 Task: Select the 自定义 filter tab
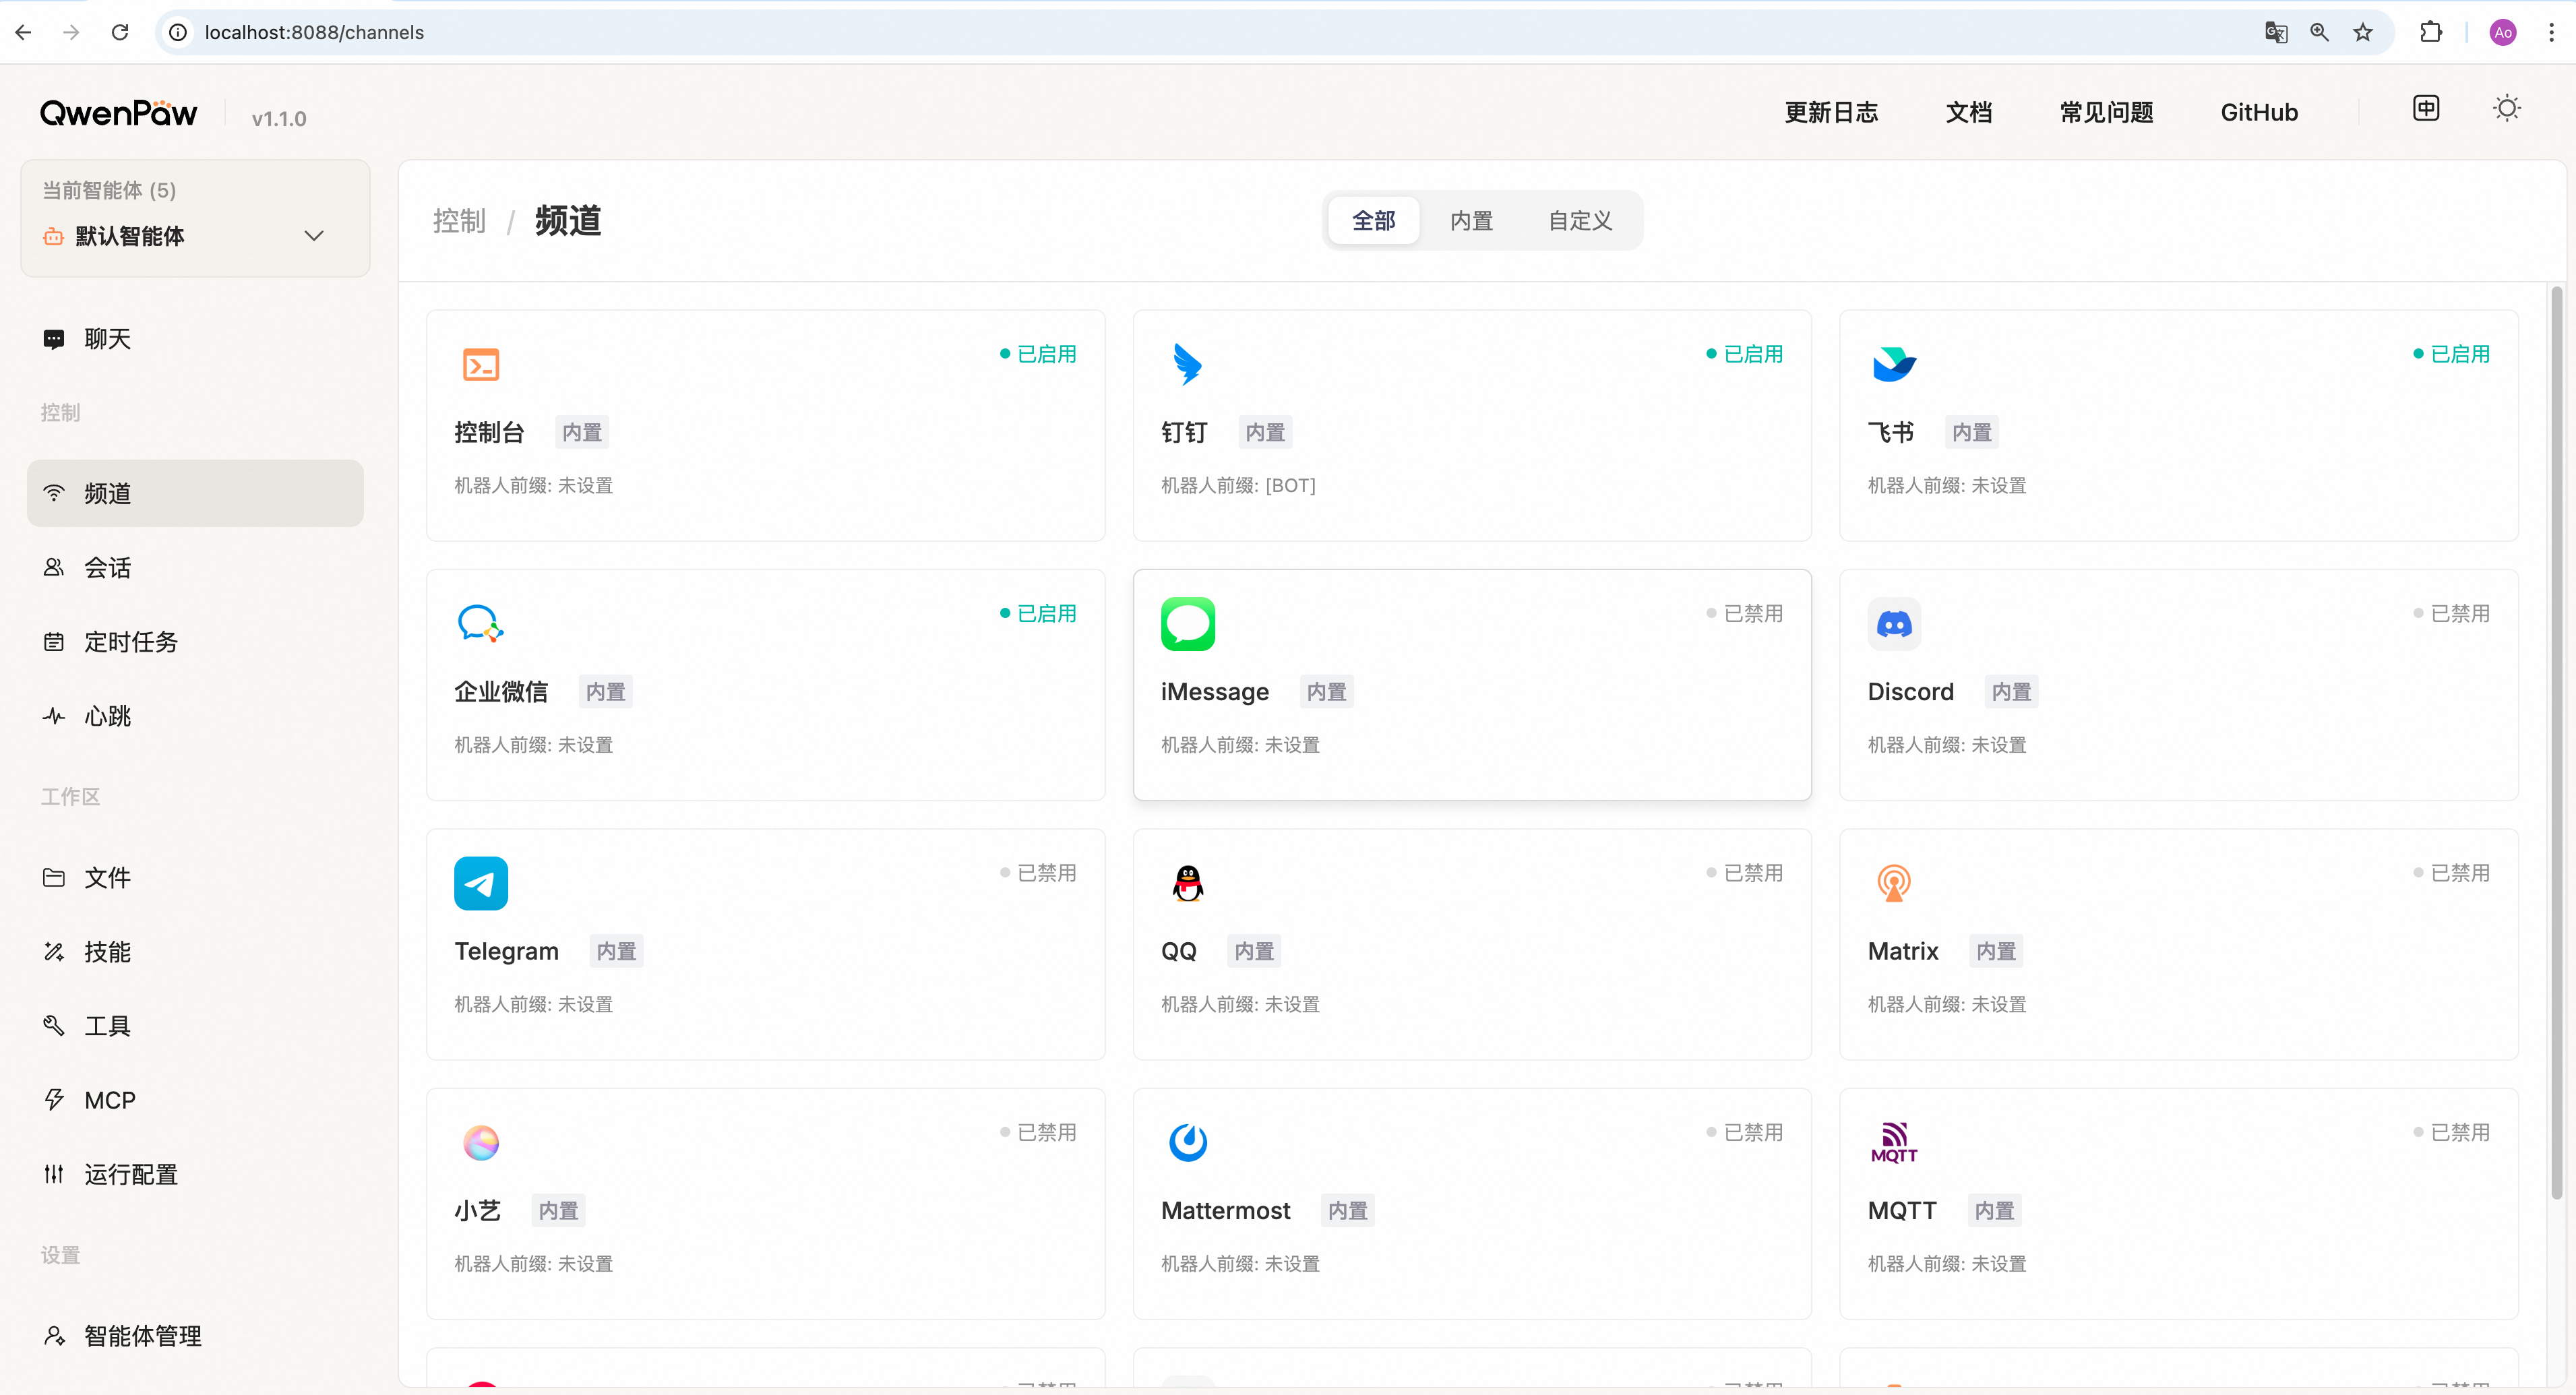tap(1580, 220)
